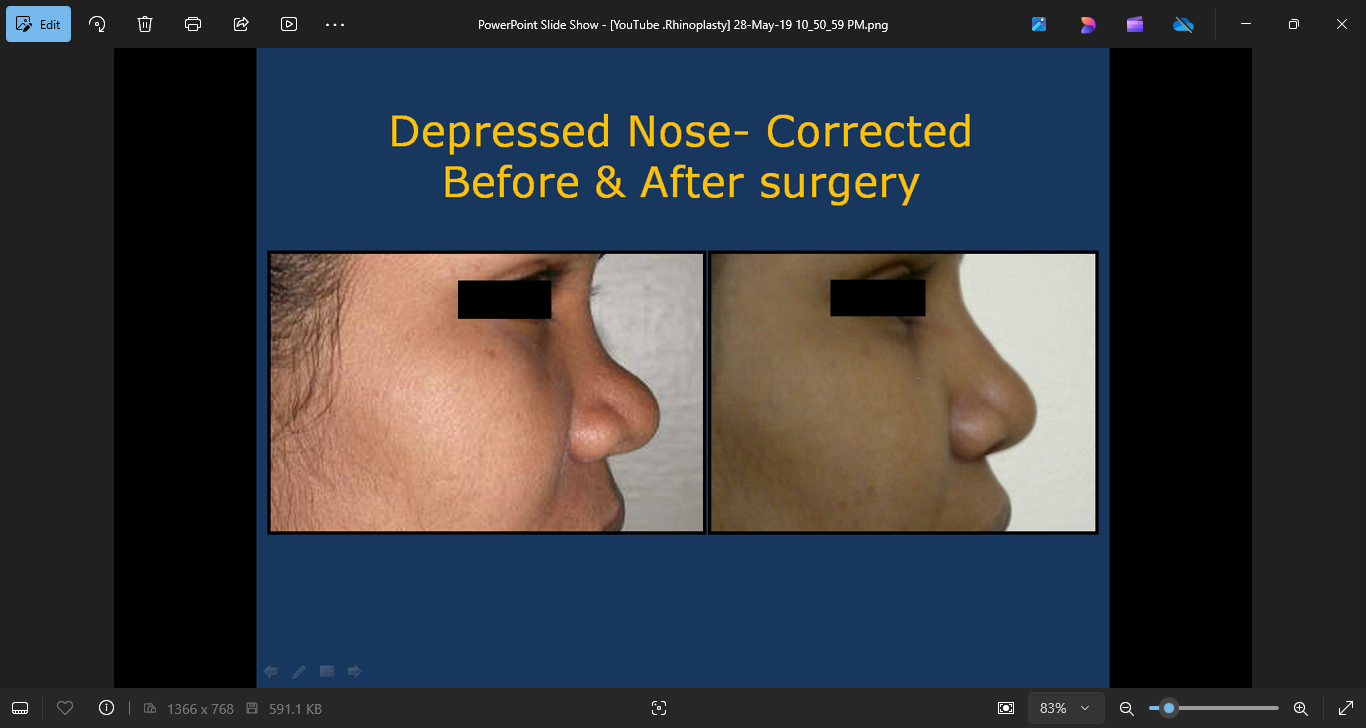This screenshot has width=1366, height=728.
Task: Open Clipchamp video editor icon
Action: (1135, 24)
